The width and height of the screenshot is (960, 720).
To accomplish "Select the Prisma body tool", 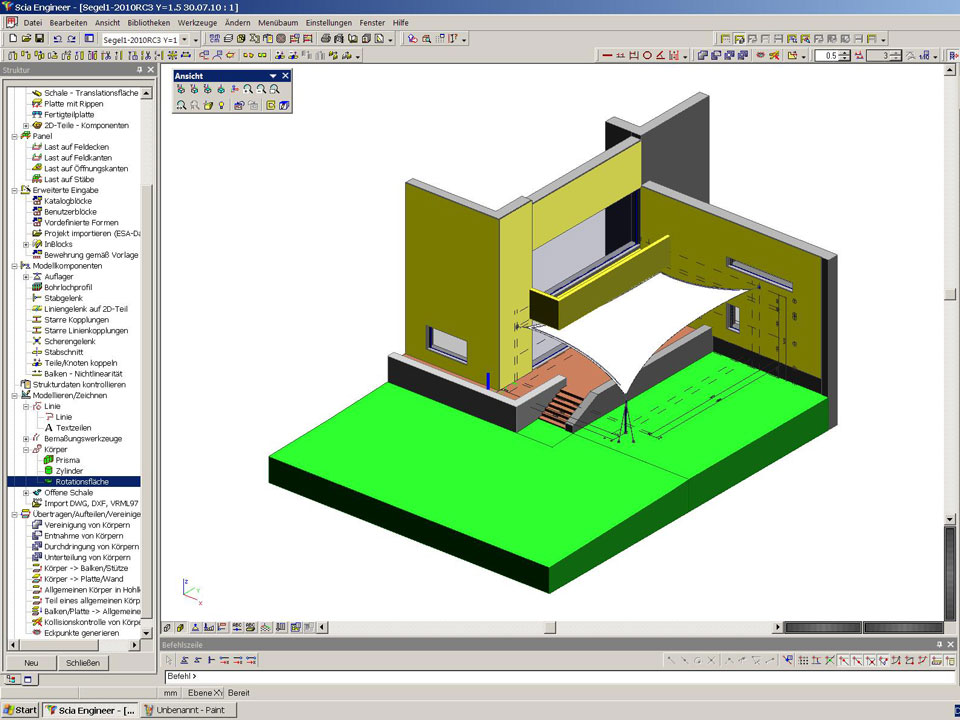I will tap(67, 460).
